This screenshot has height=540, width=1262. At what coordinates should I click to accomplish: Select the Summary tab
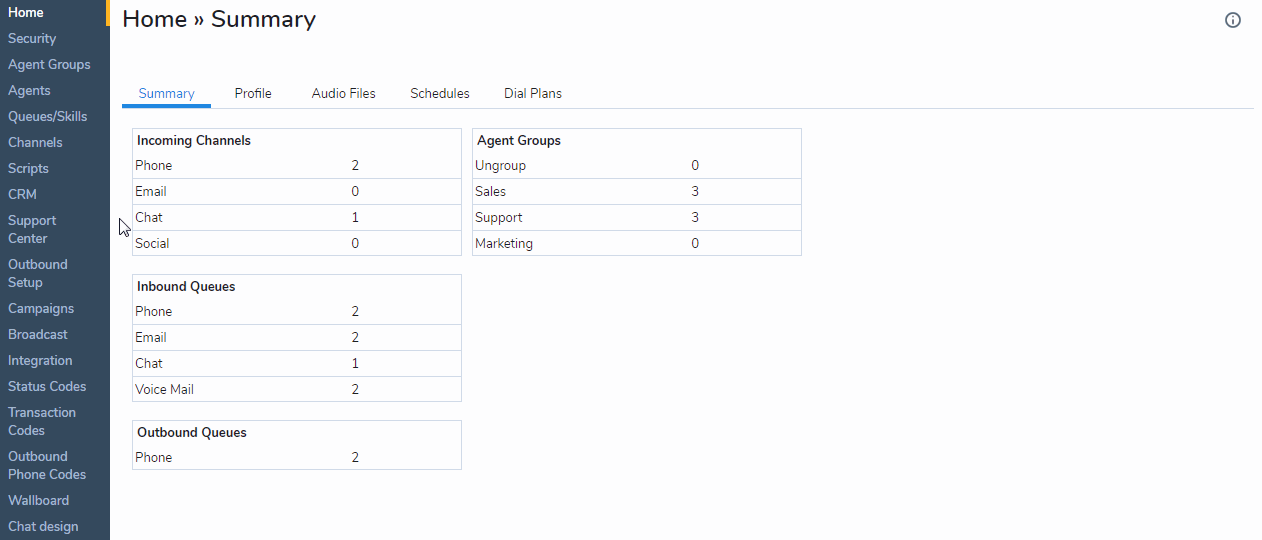point(166,93)
